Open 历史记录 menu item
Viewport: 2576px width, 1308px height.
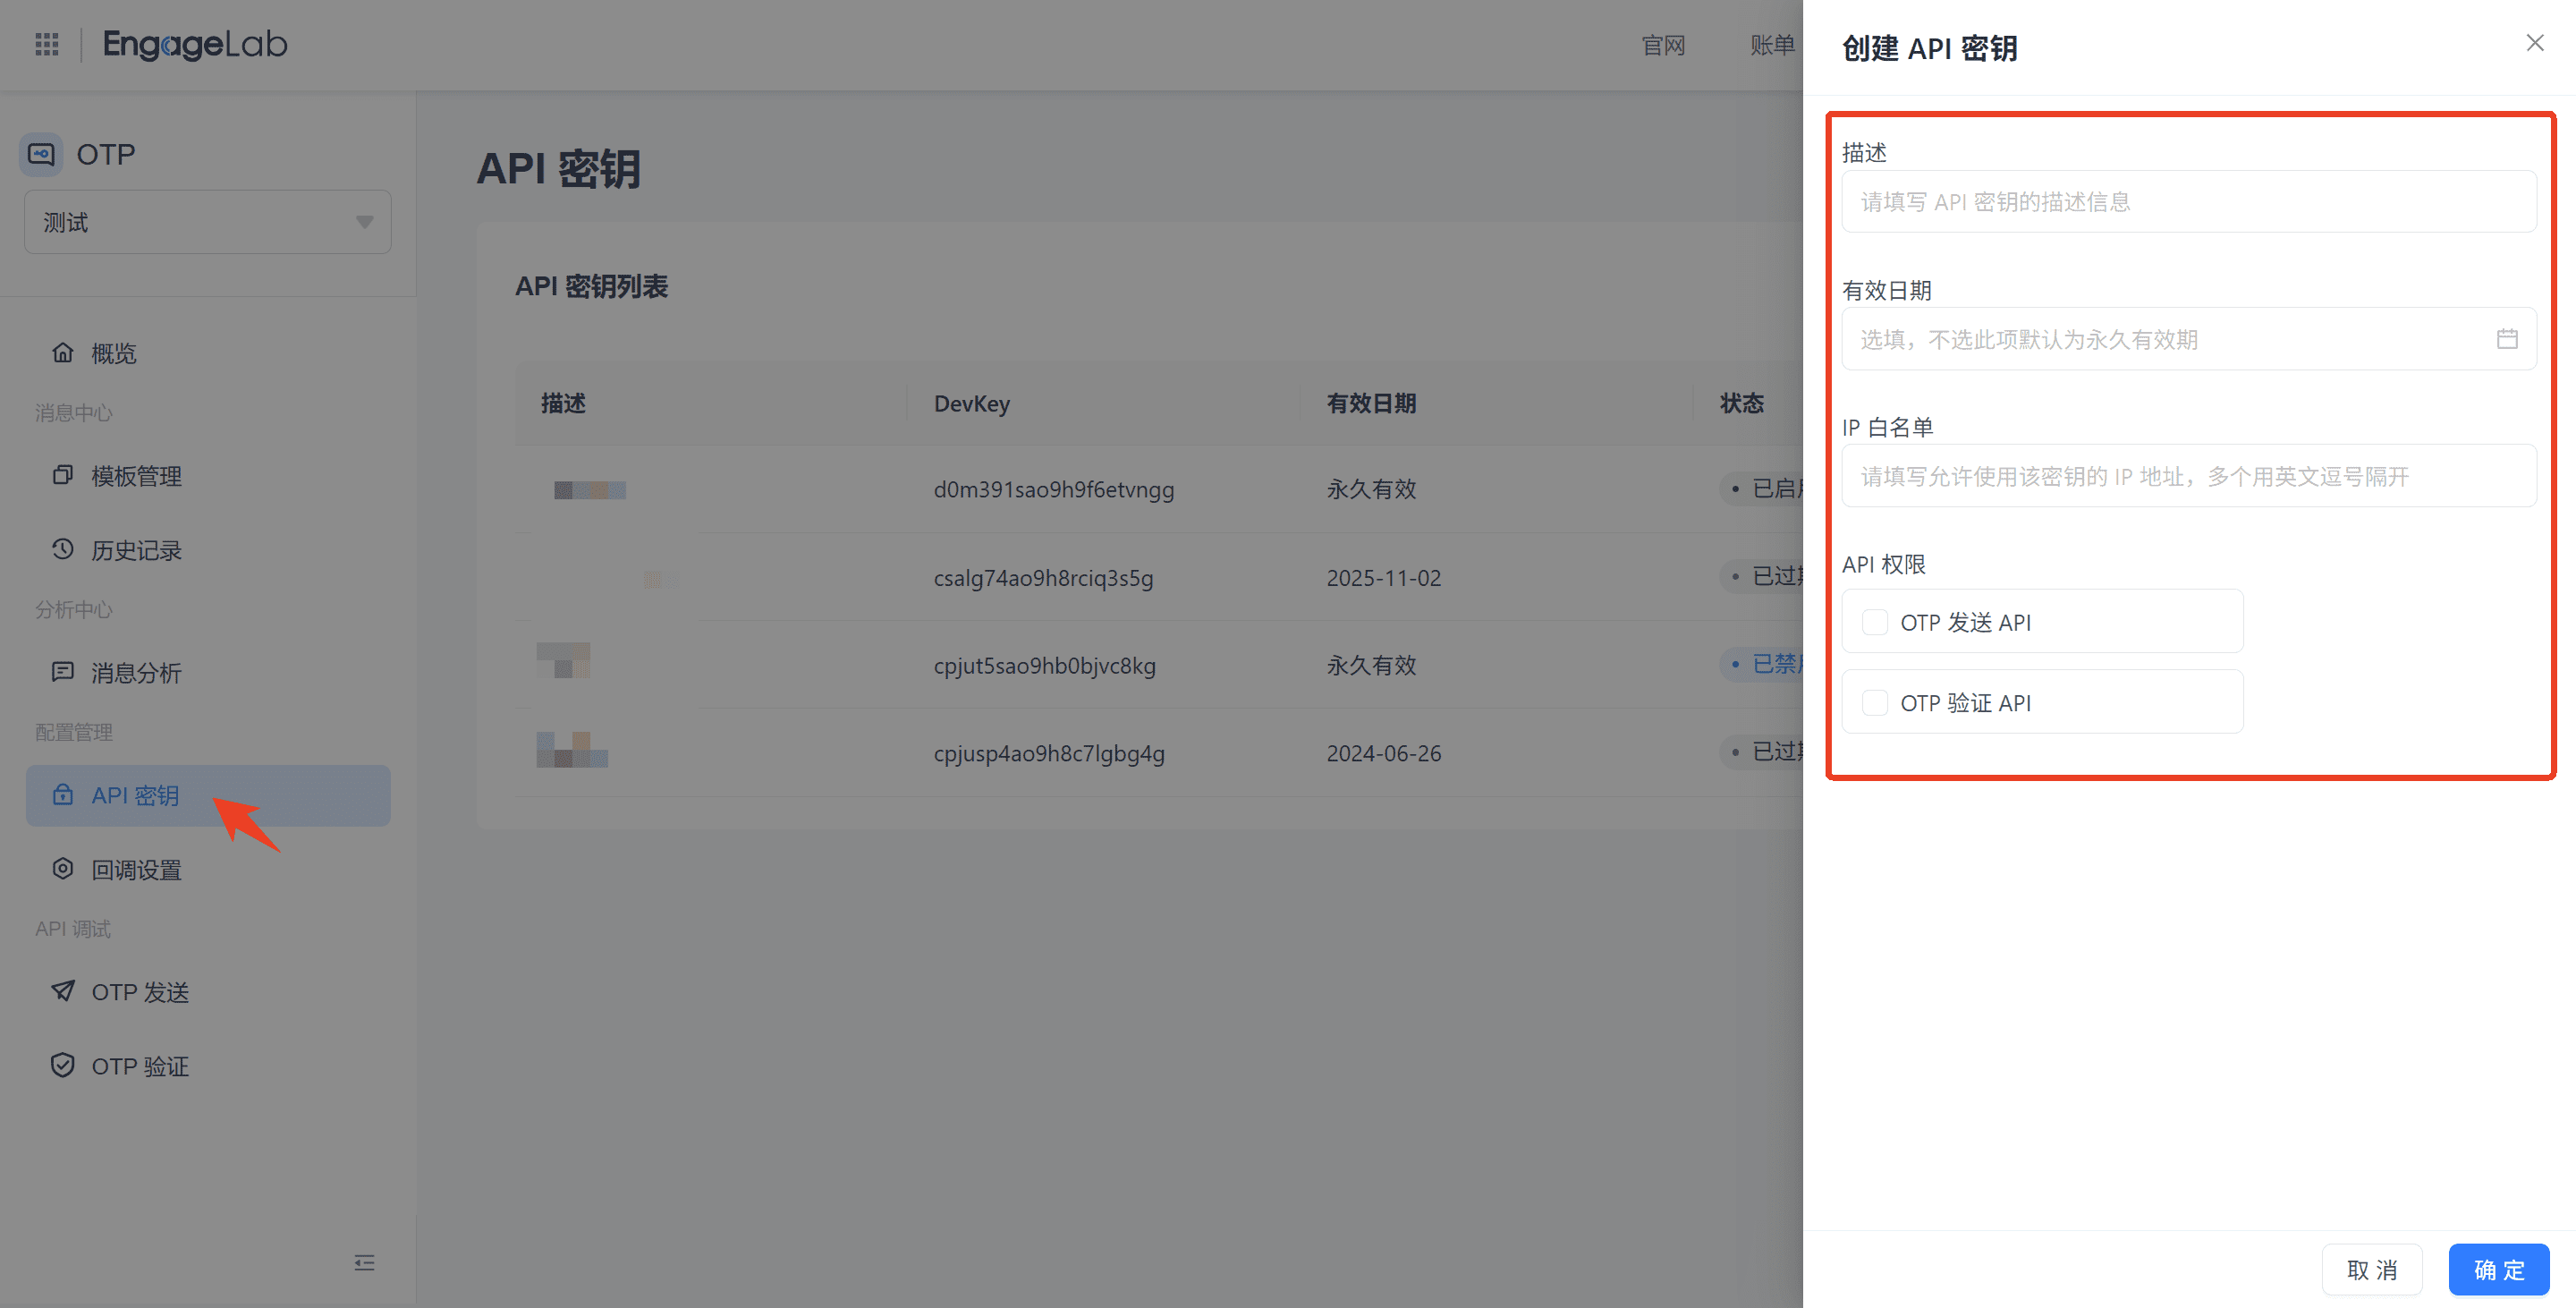(x=137, y=550)
